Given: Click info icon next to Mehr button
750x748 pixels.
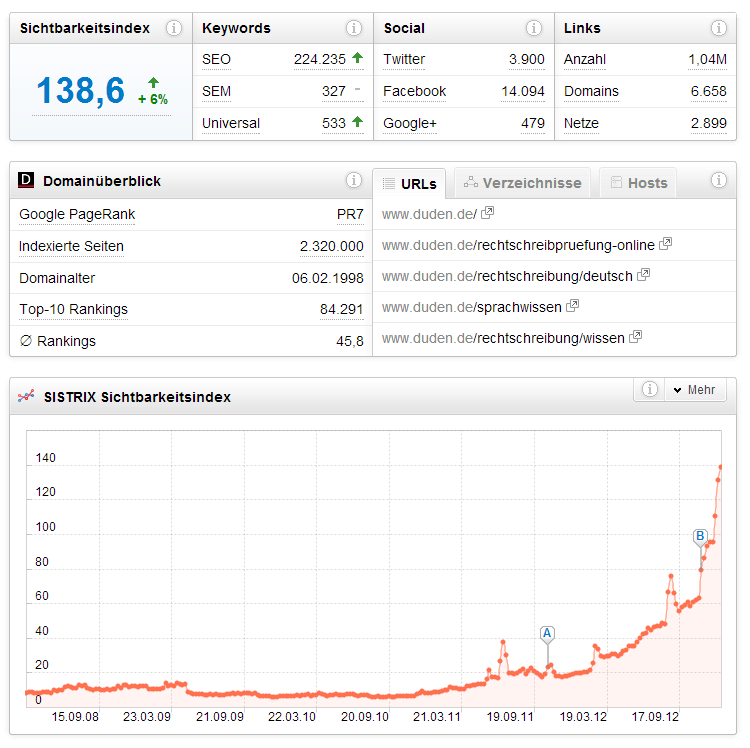Looking at the screenshot, I should pos(649,390).
